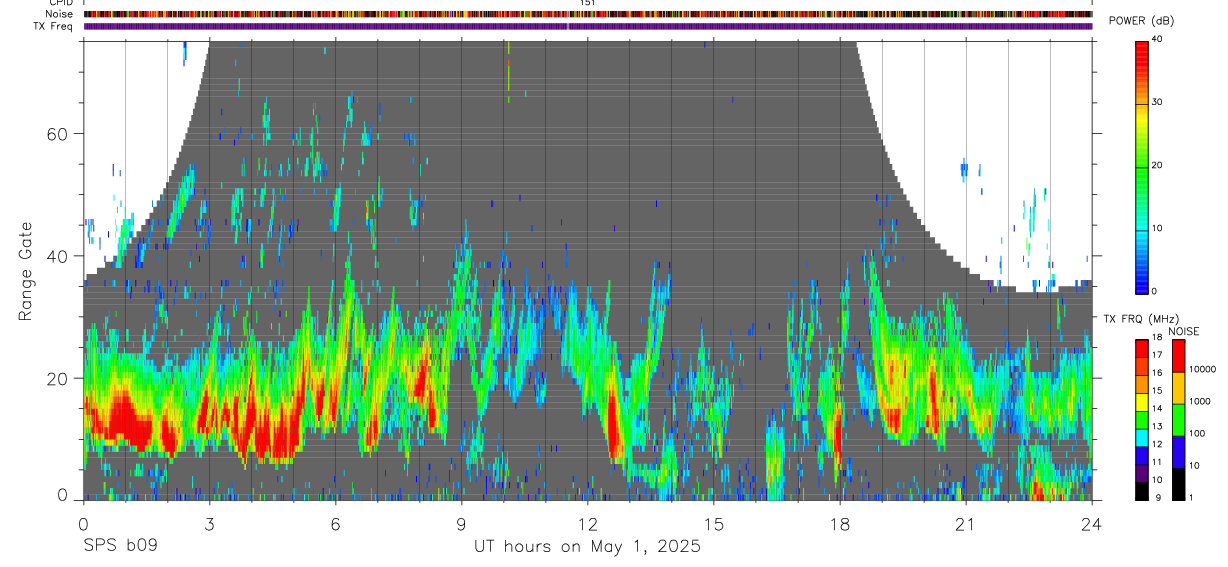Click the Noise row label at top
Screen dimensions: 1228x567
click(60, 14)
